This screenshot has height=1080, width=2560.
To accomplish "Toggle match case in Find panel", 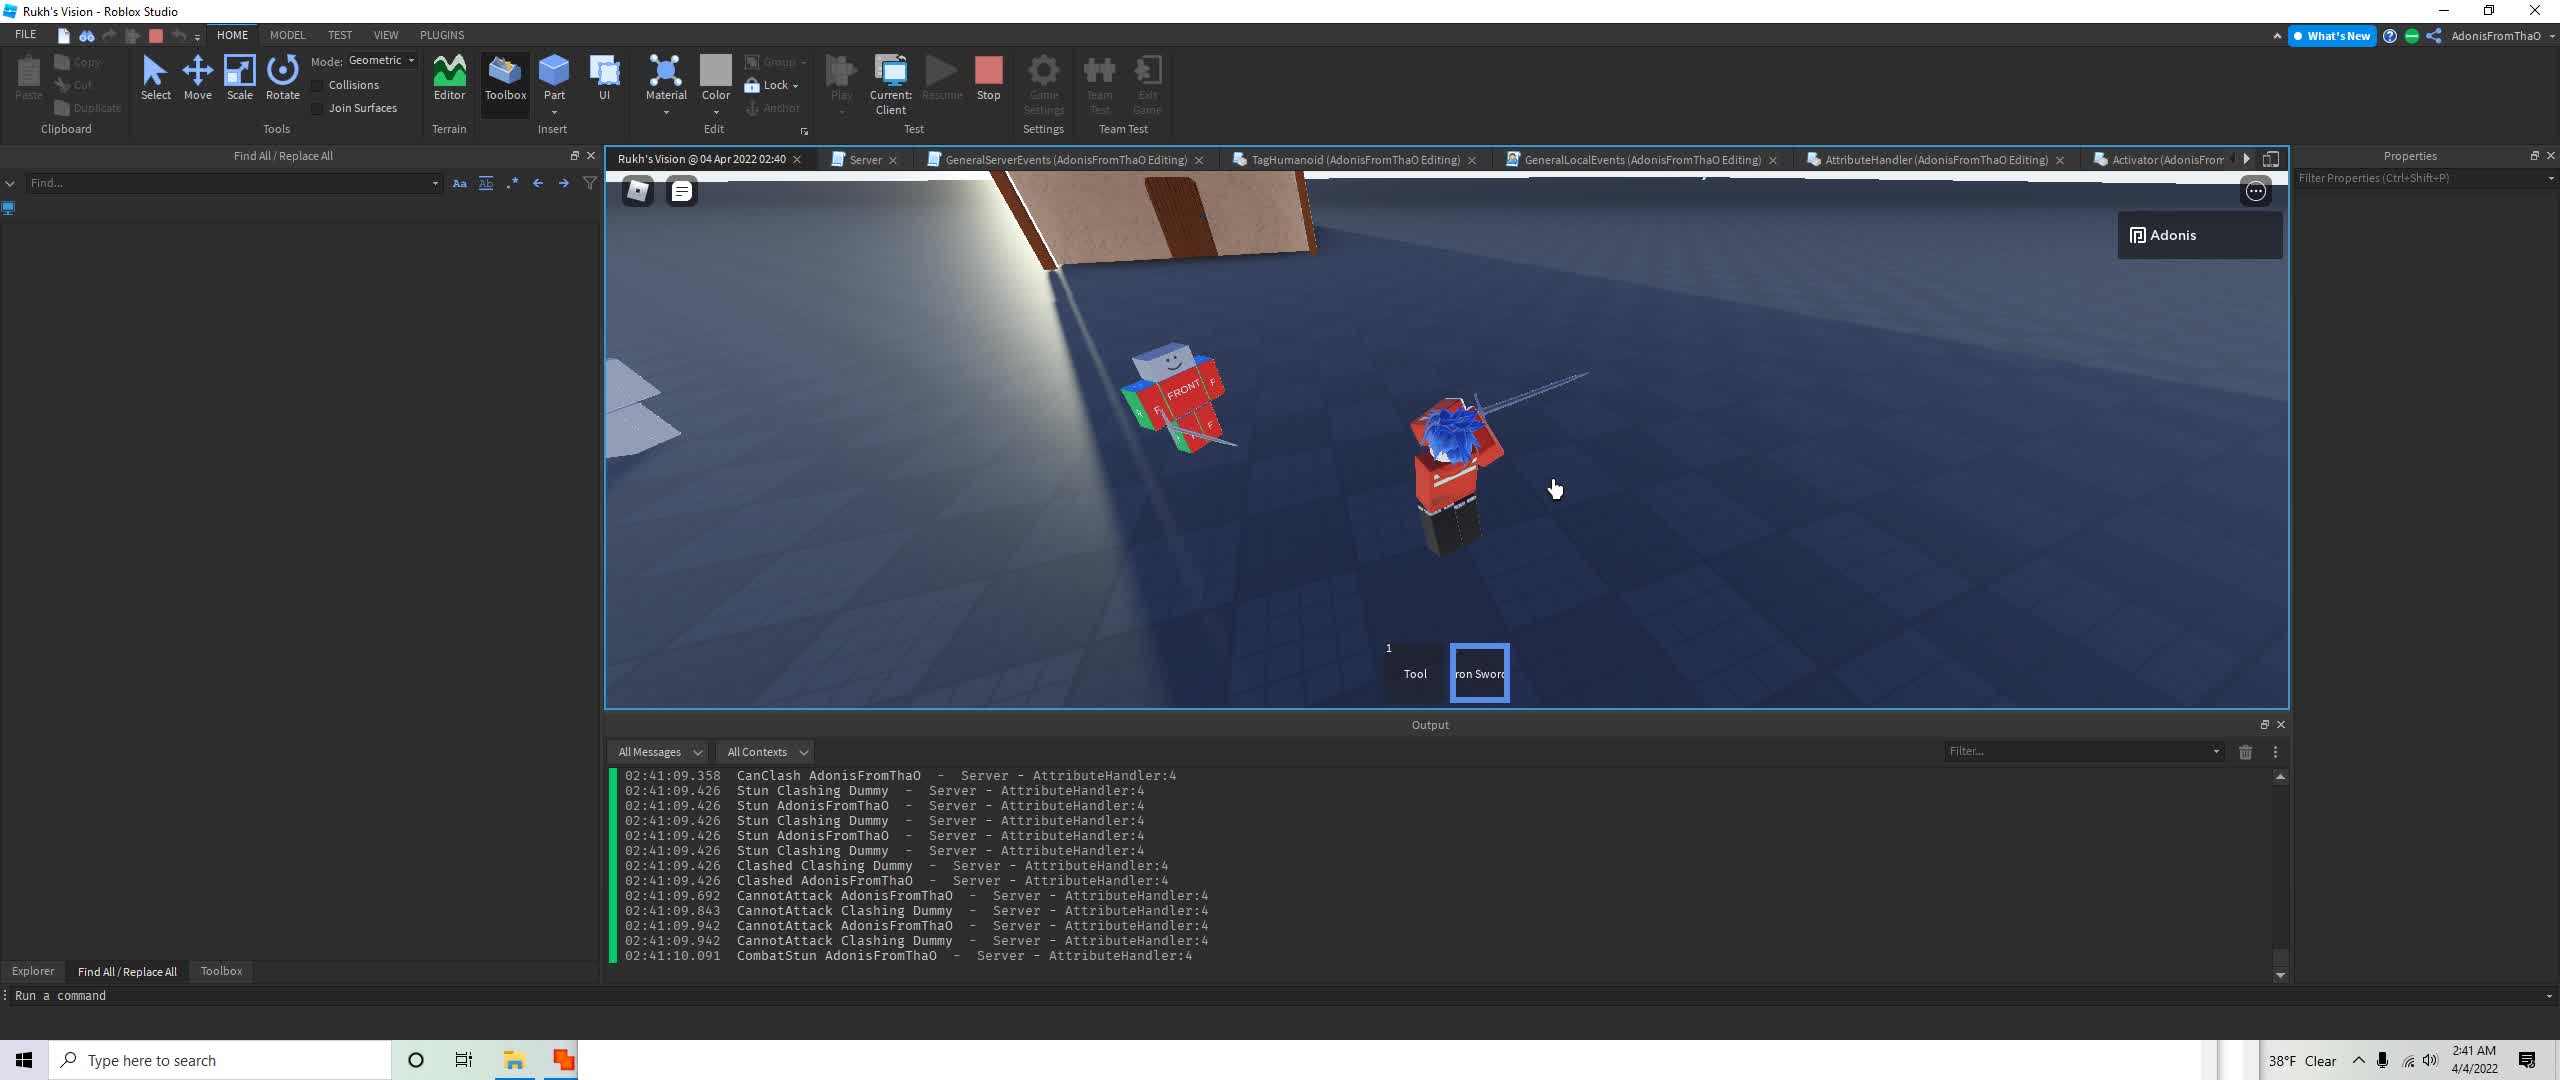I will click(x=459, y=183).
